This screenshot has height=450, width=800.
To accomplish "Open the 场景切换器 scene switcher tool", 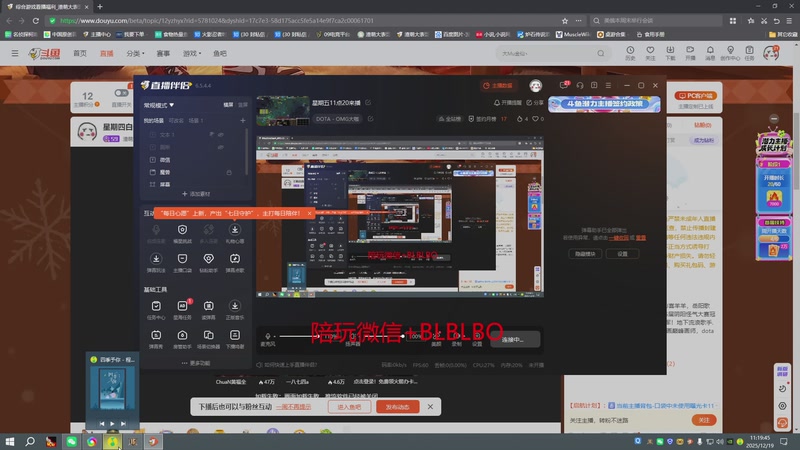I will pyautogui.click(x=209, y=339).
